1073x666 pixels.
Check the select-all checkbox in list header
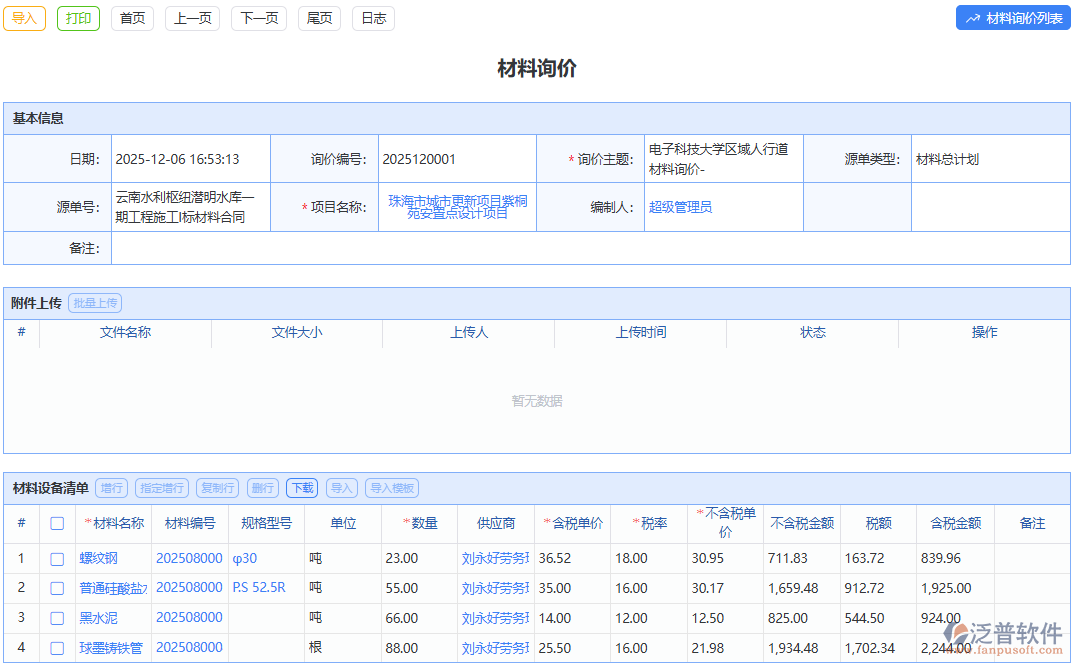pos(57,523)
